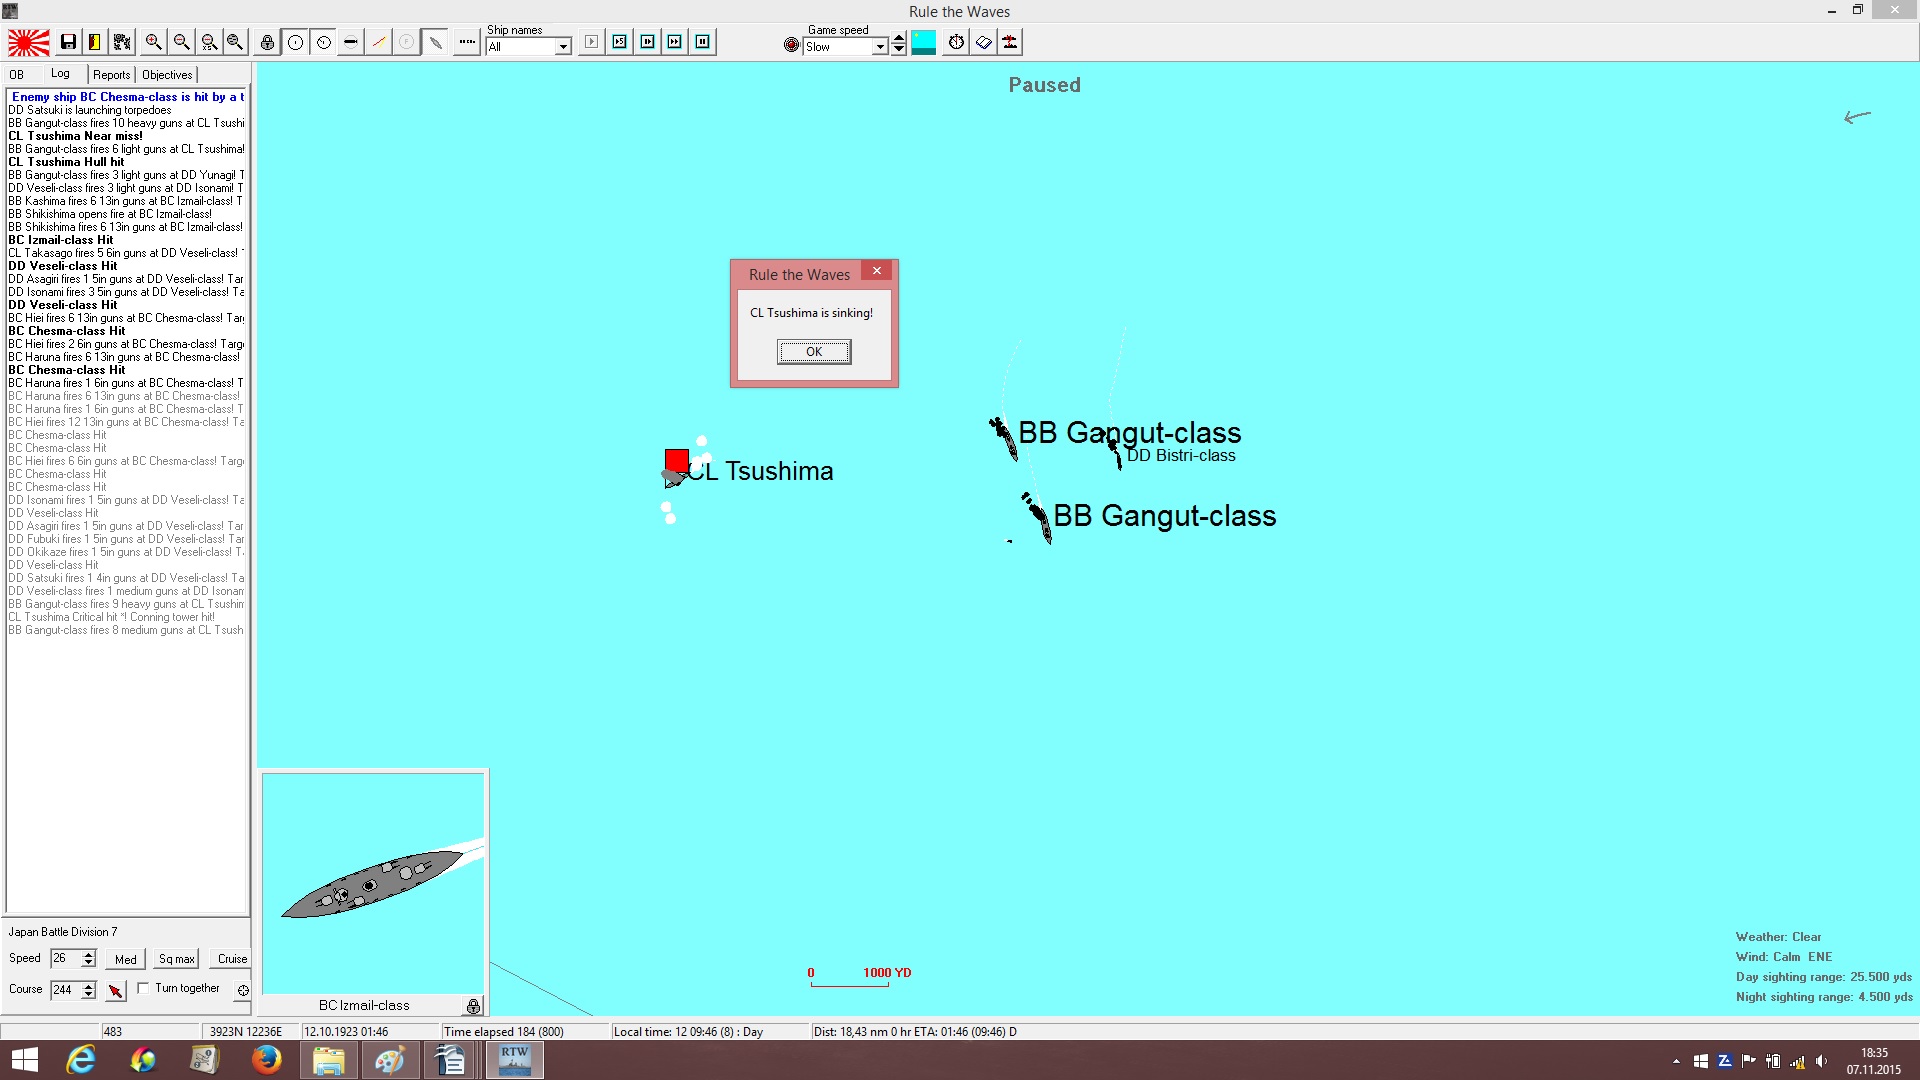Click the fast-forward playback button
This screenshot has width=1920, height=1080.
tap(675, 42)
